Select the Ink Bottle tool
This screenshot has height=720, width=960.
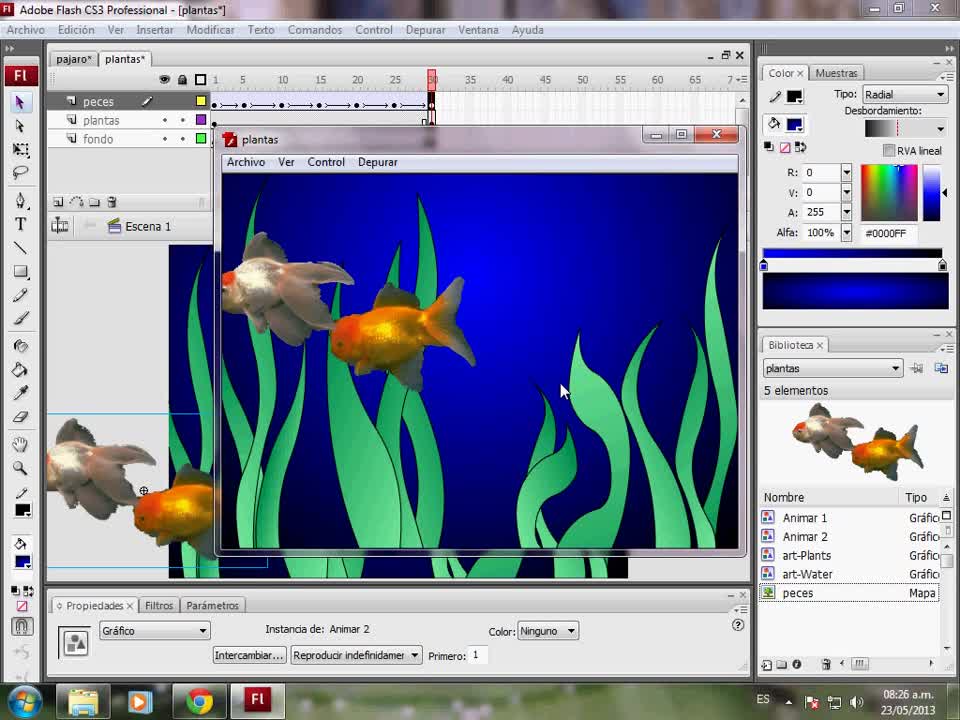coord(20,346)
